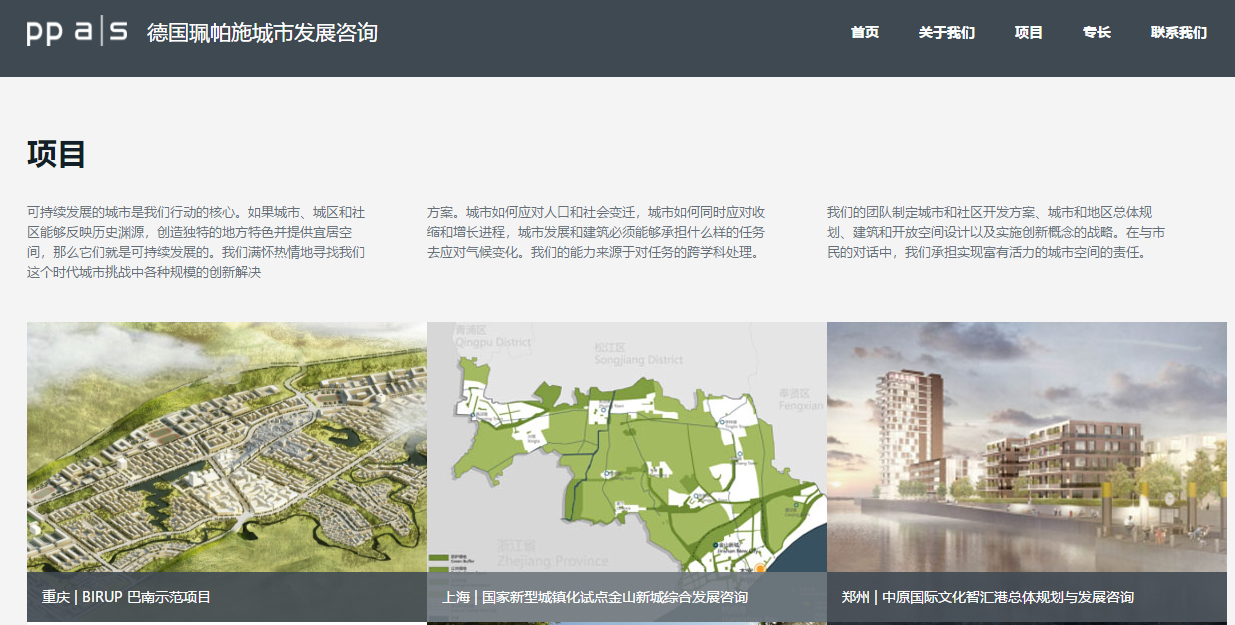Click the paragraph starting with 可持续发展的城市
This screenshot has height=625, width=1235.
click(x=196, y=242)
